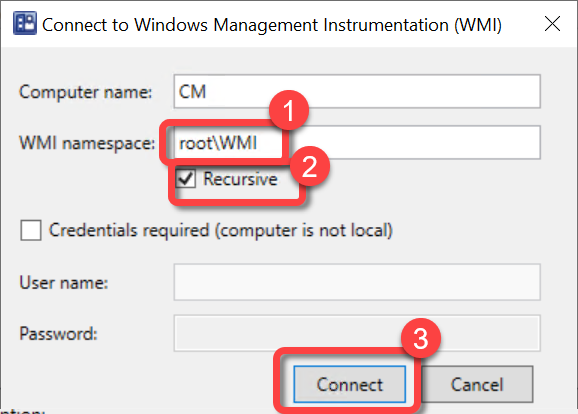The width and height of the screenshot is (578, 414).
Task: Click the Cancel button
Action: point(477,384)
